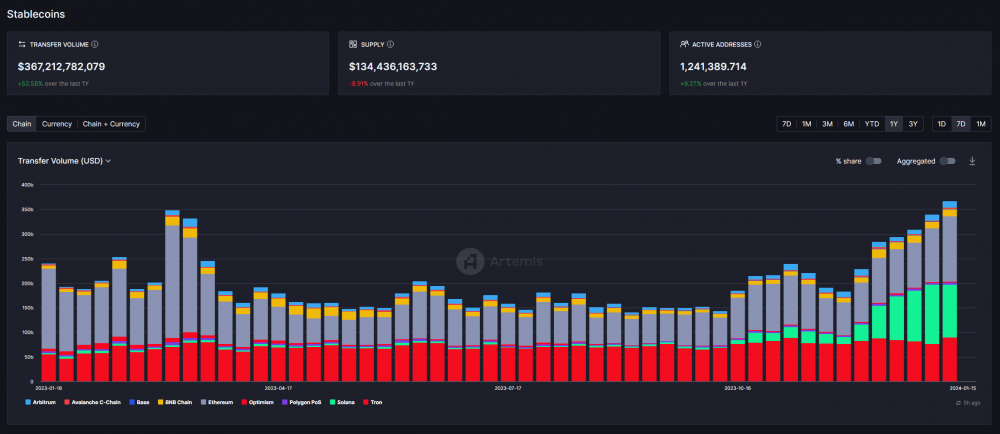Download the chart data

coord(972,160)
